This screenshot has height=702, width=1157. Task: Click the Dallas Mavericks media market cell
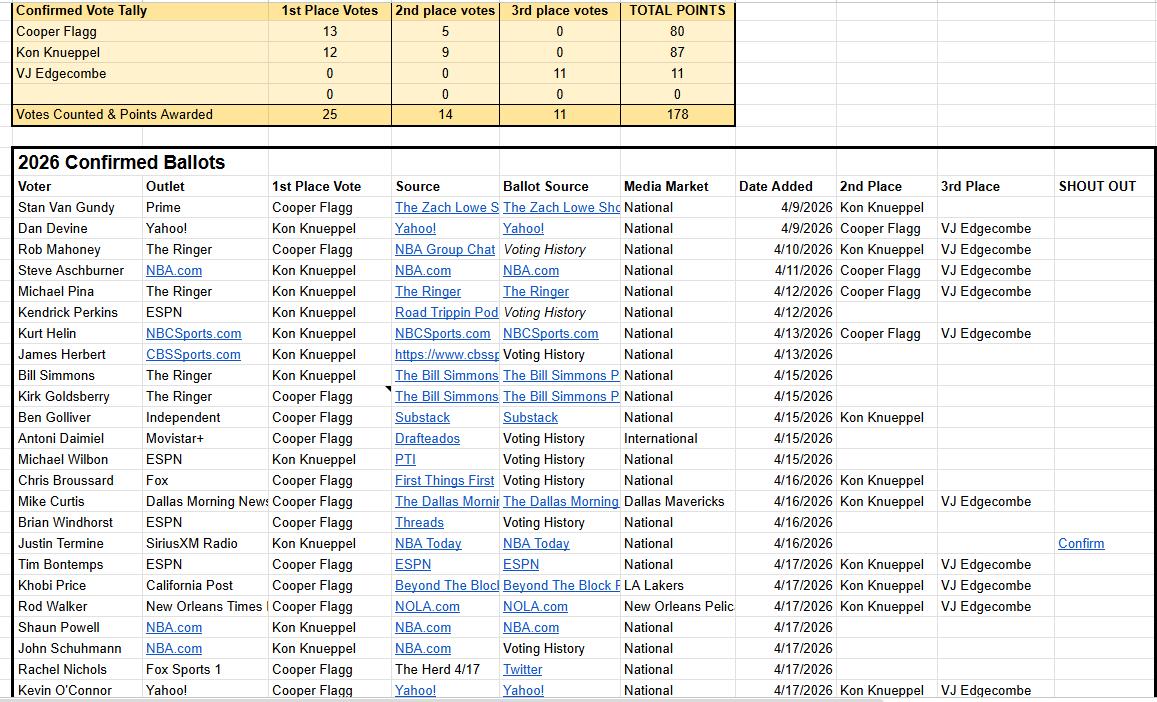pyautogui.click(x=673, y=501)
